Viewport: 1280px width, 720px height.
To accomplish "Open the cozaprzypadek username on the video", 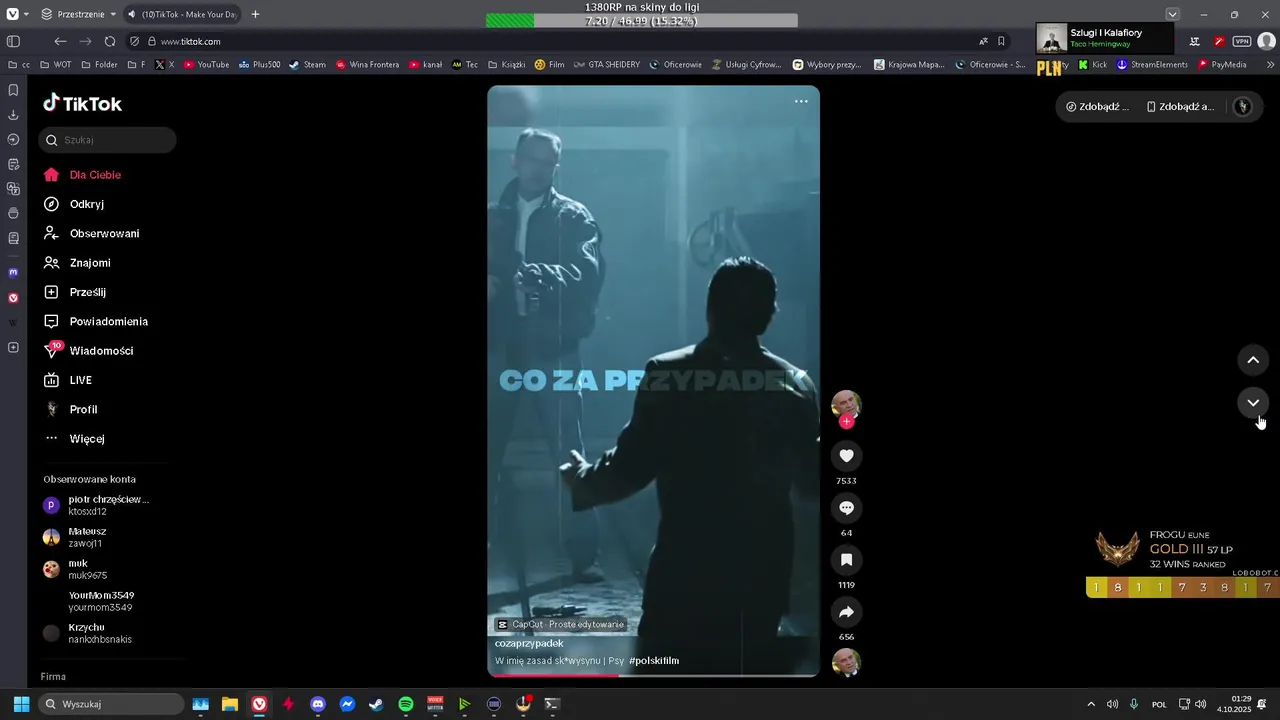I will point(529,644).
